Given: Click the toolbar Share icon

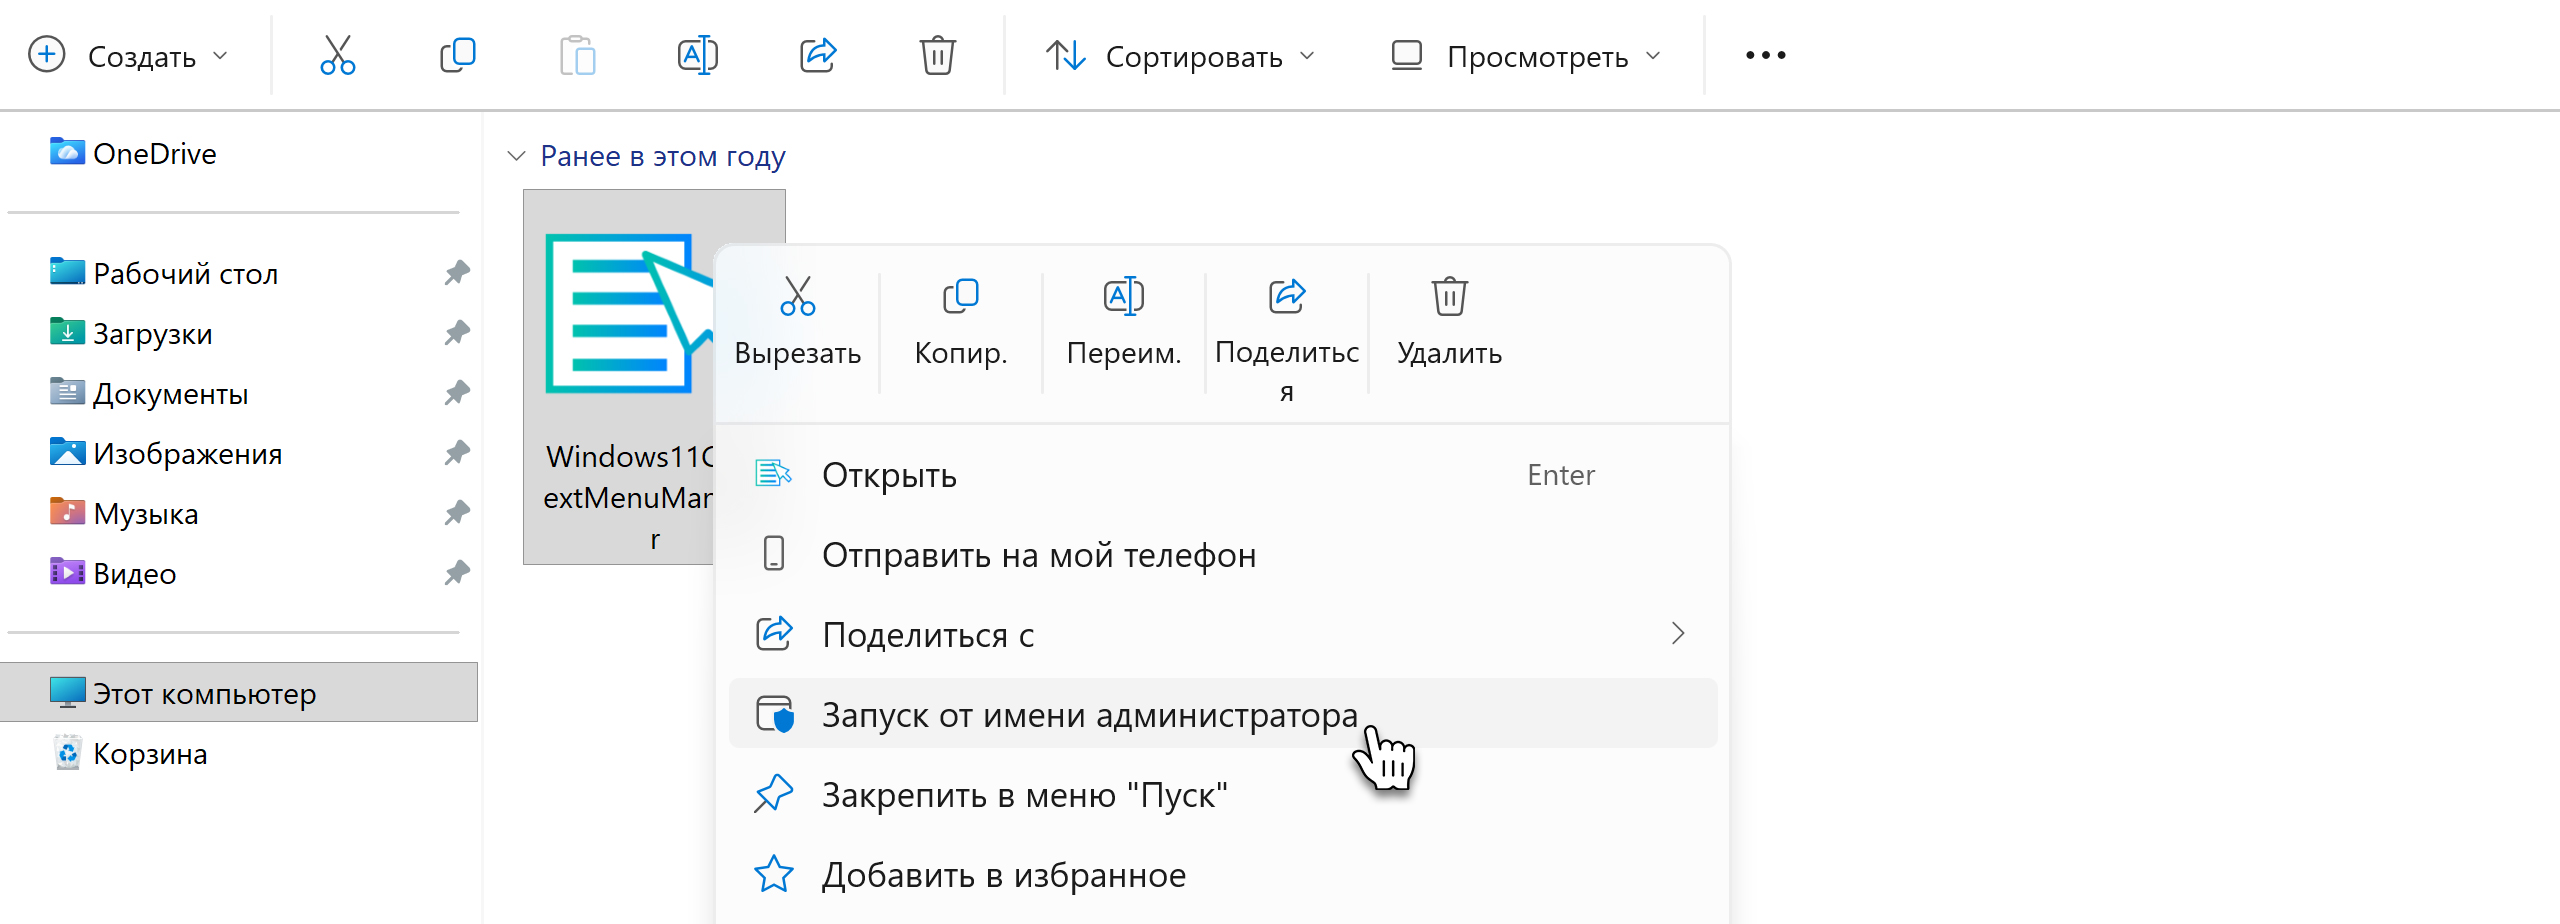Looking at the screenshot, I should 818,56.
